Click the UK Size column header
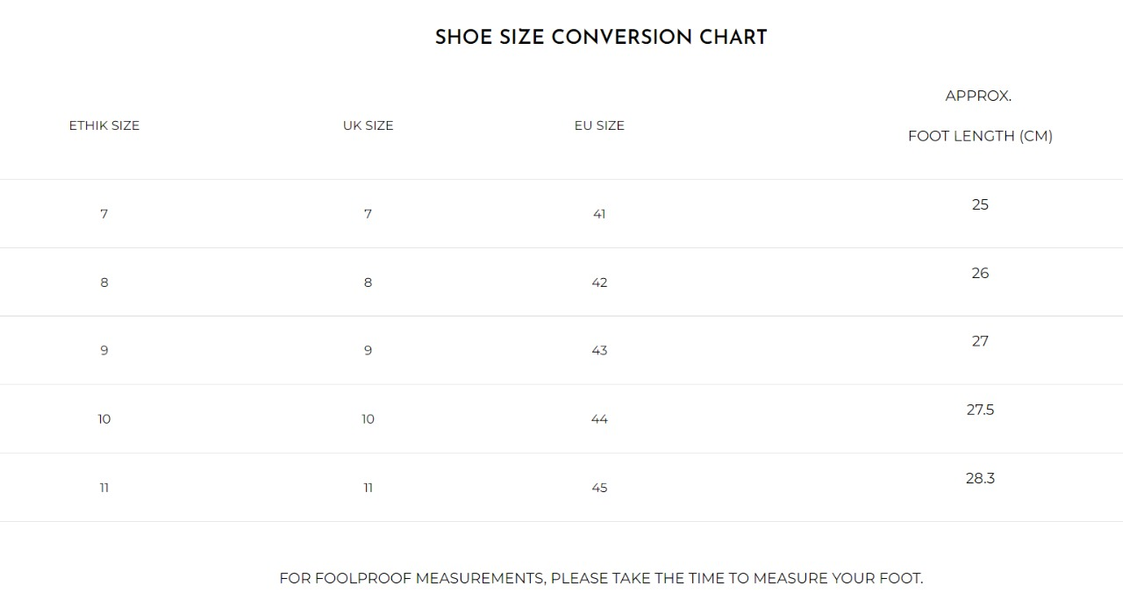This screenshot has width=1123, height=600. 368,126
